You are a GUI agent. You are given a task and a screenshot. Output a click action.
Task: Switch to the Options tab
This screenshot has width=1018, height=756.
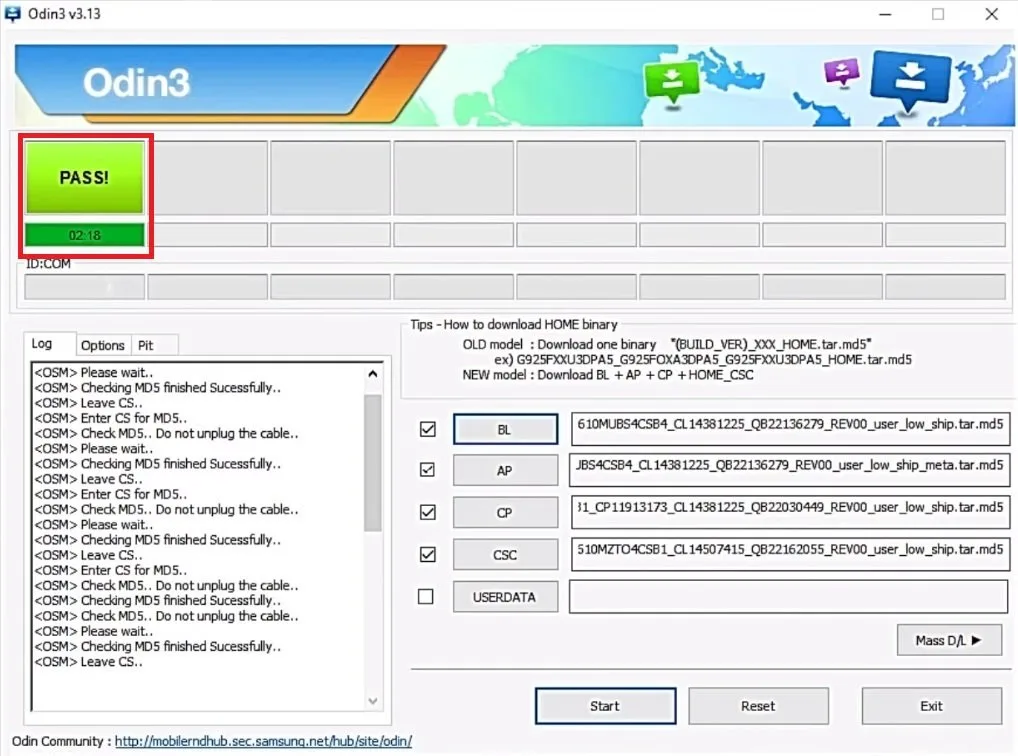click(103, 346)
